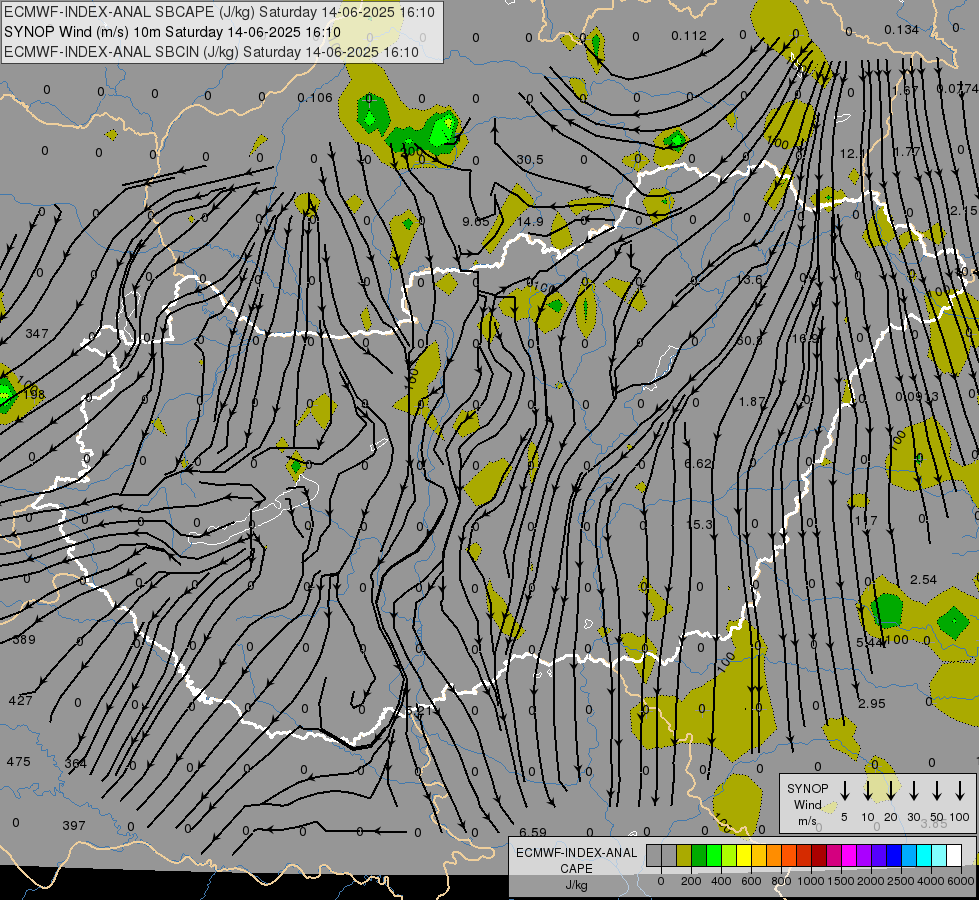This screenshot has width=979, height=900.
Task: Click the '427' value at the left edge
Action: point(20,700)
